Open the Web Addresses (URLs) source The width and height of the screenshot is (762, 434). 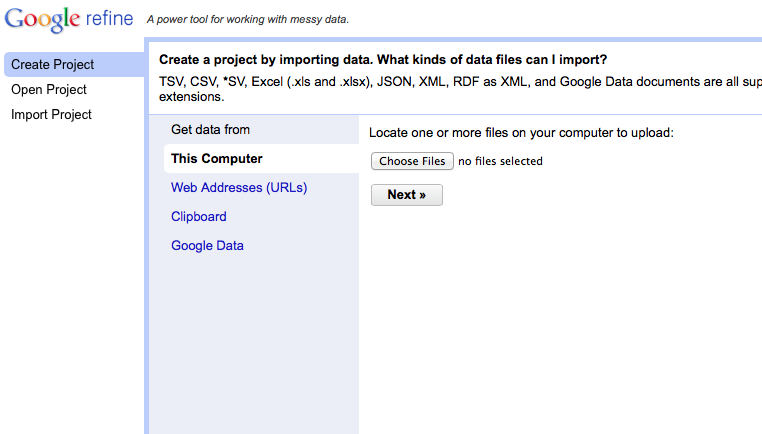[x=239, y=188]
